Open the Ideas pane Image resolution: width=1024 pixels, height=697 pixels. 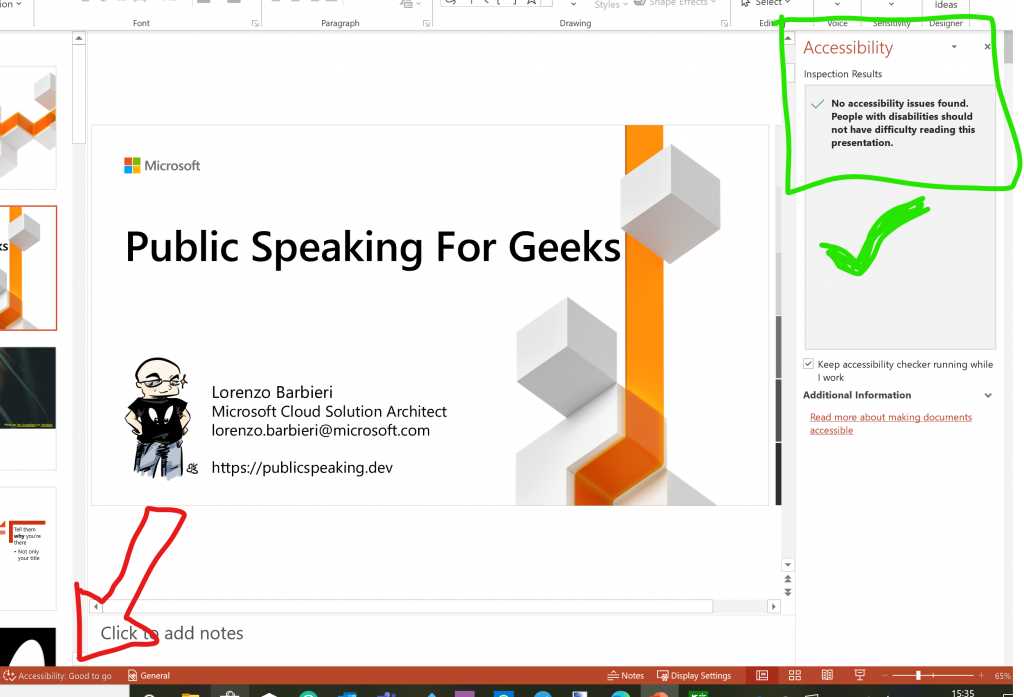pyautogui.click(x=945, y=5)
